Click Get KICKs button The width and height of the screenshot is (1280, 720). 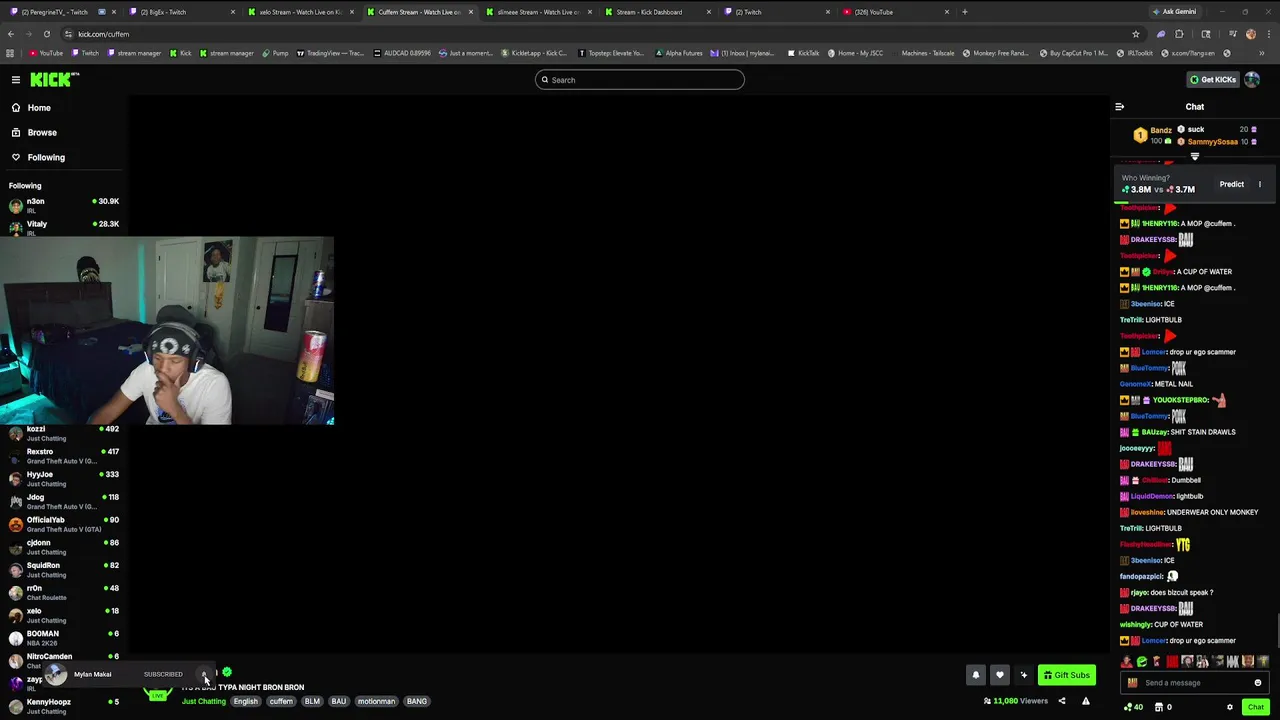pyautogui.click(x=1212, y=80)
